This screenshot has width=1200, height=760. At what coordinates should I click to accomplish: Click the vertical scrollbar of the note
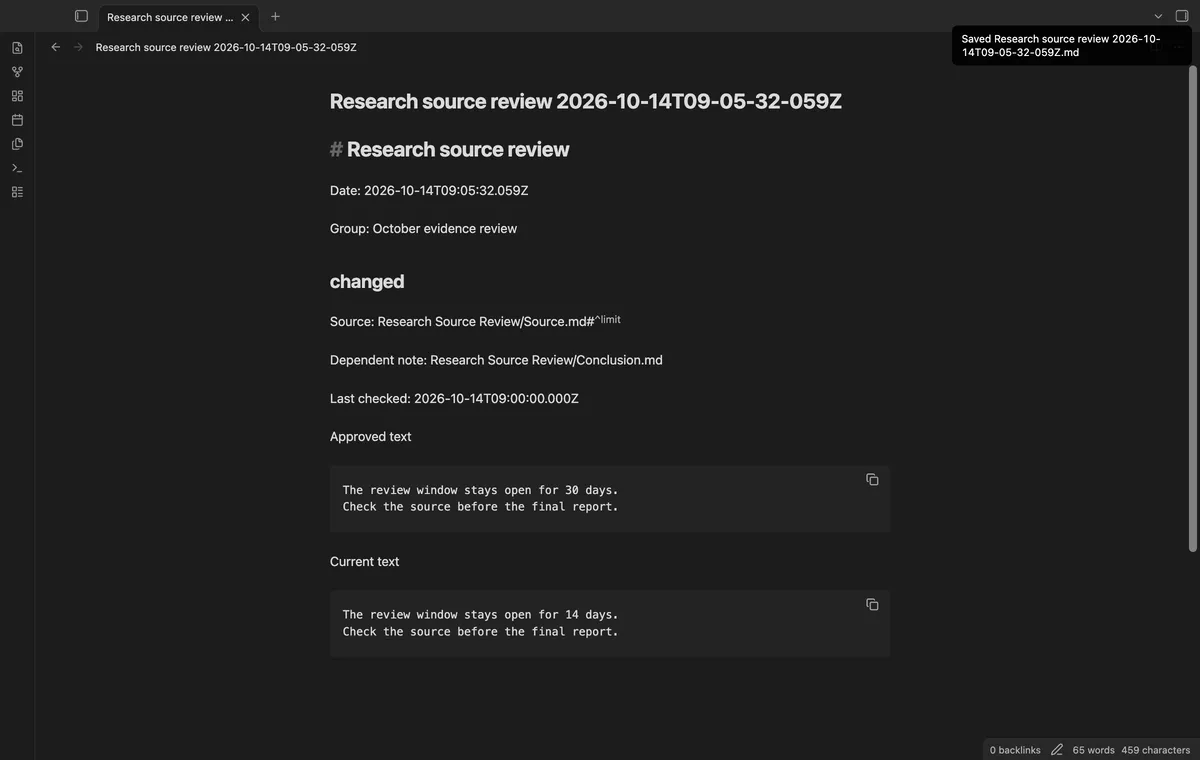1192,308
